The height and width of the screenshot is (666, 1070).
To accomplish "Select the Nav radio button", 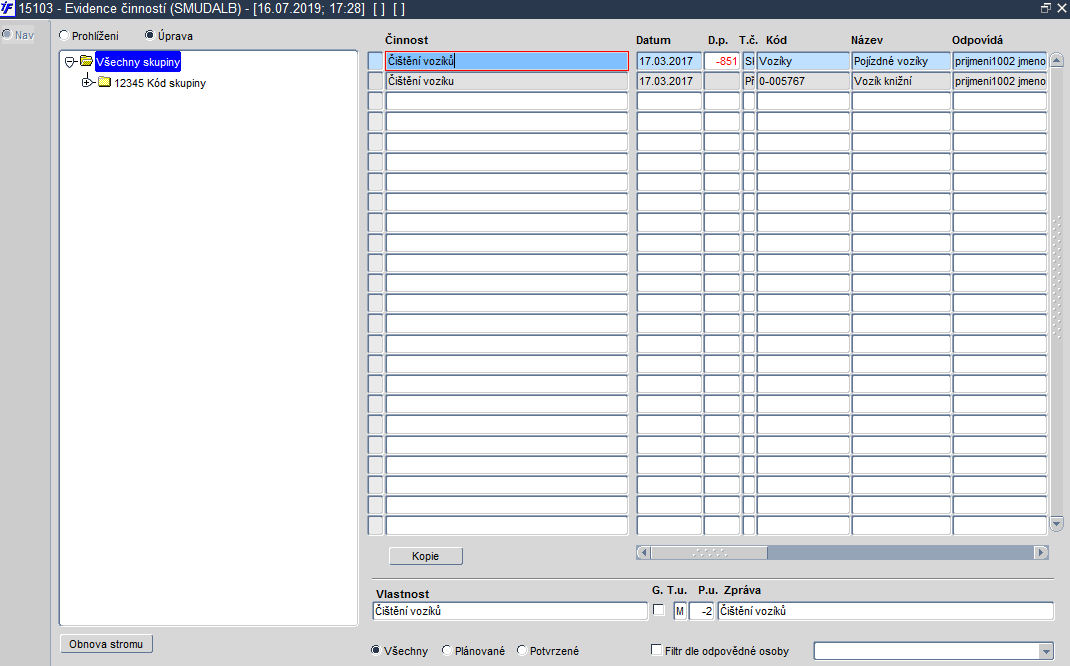I will [x=7, y=34].
